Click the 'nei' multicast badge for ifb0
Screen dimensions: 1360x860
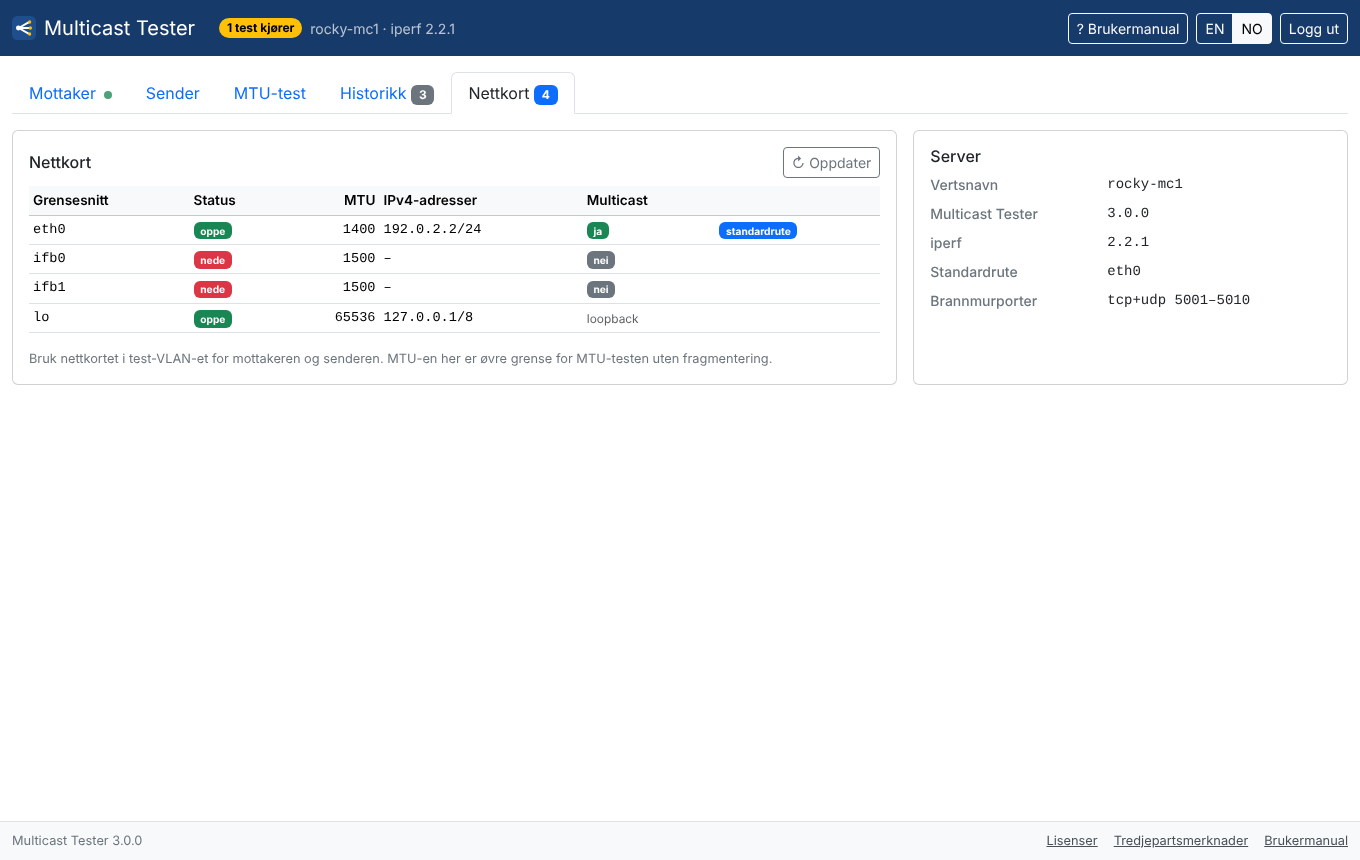click(x=601, y=260)
